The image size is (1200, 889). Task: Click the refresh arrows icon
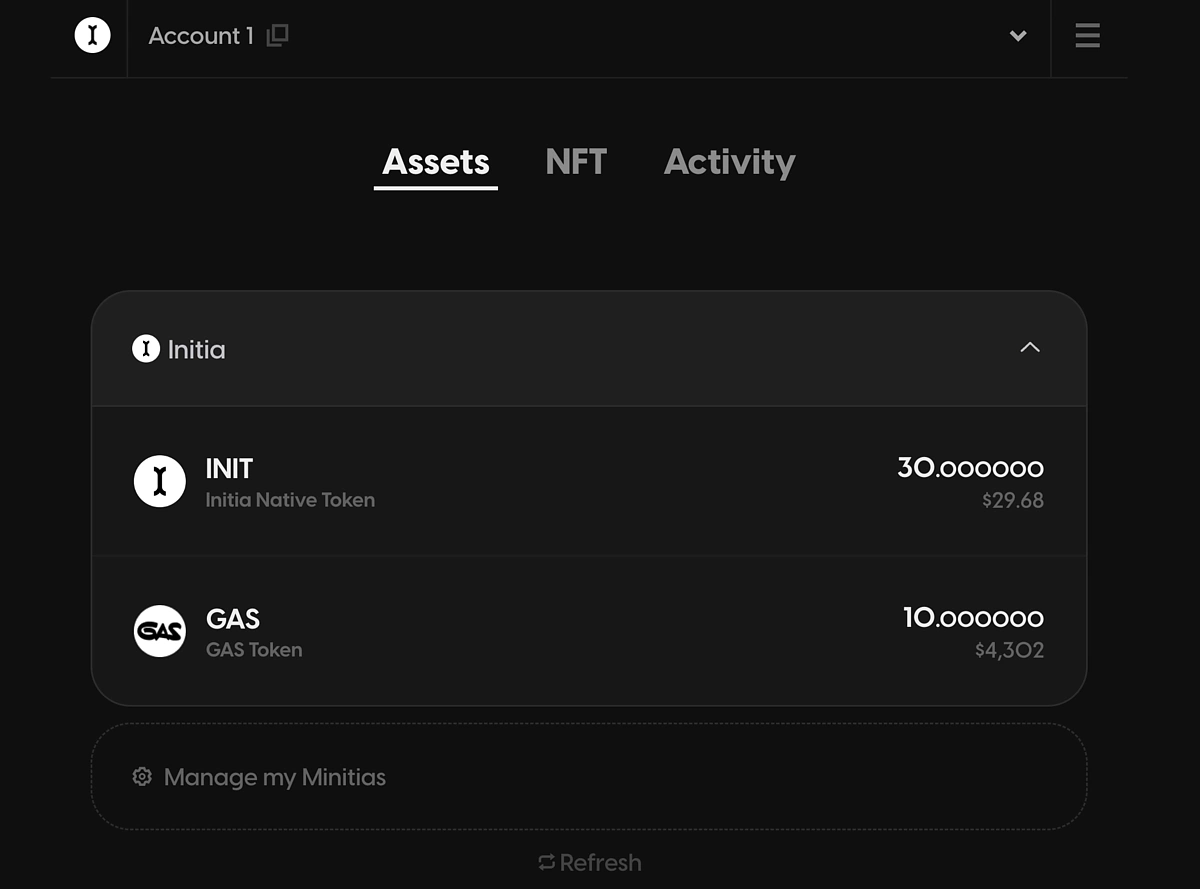[546, 862]
